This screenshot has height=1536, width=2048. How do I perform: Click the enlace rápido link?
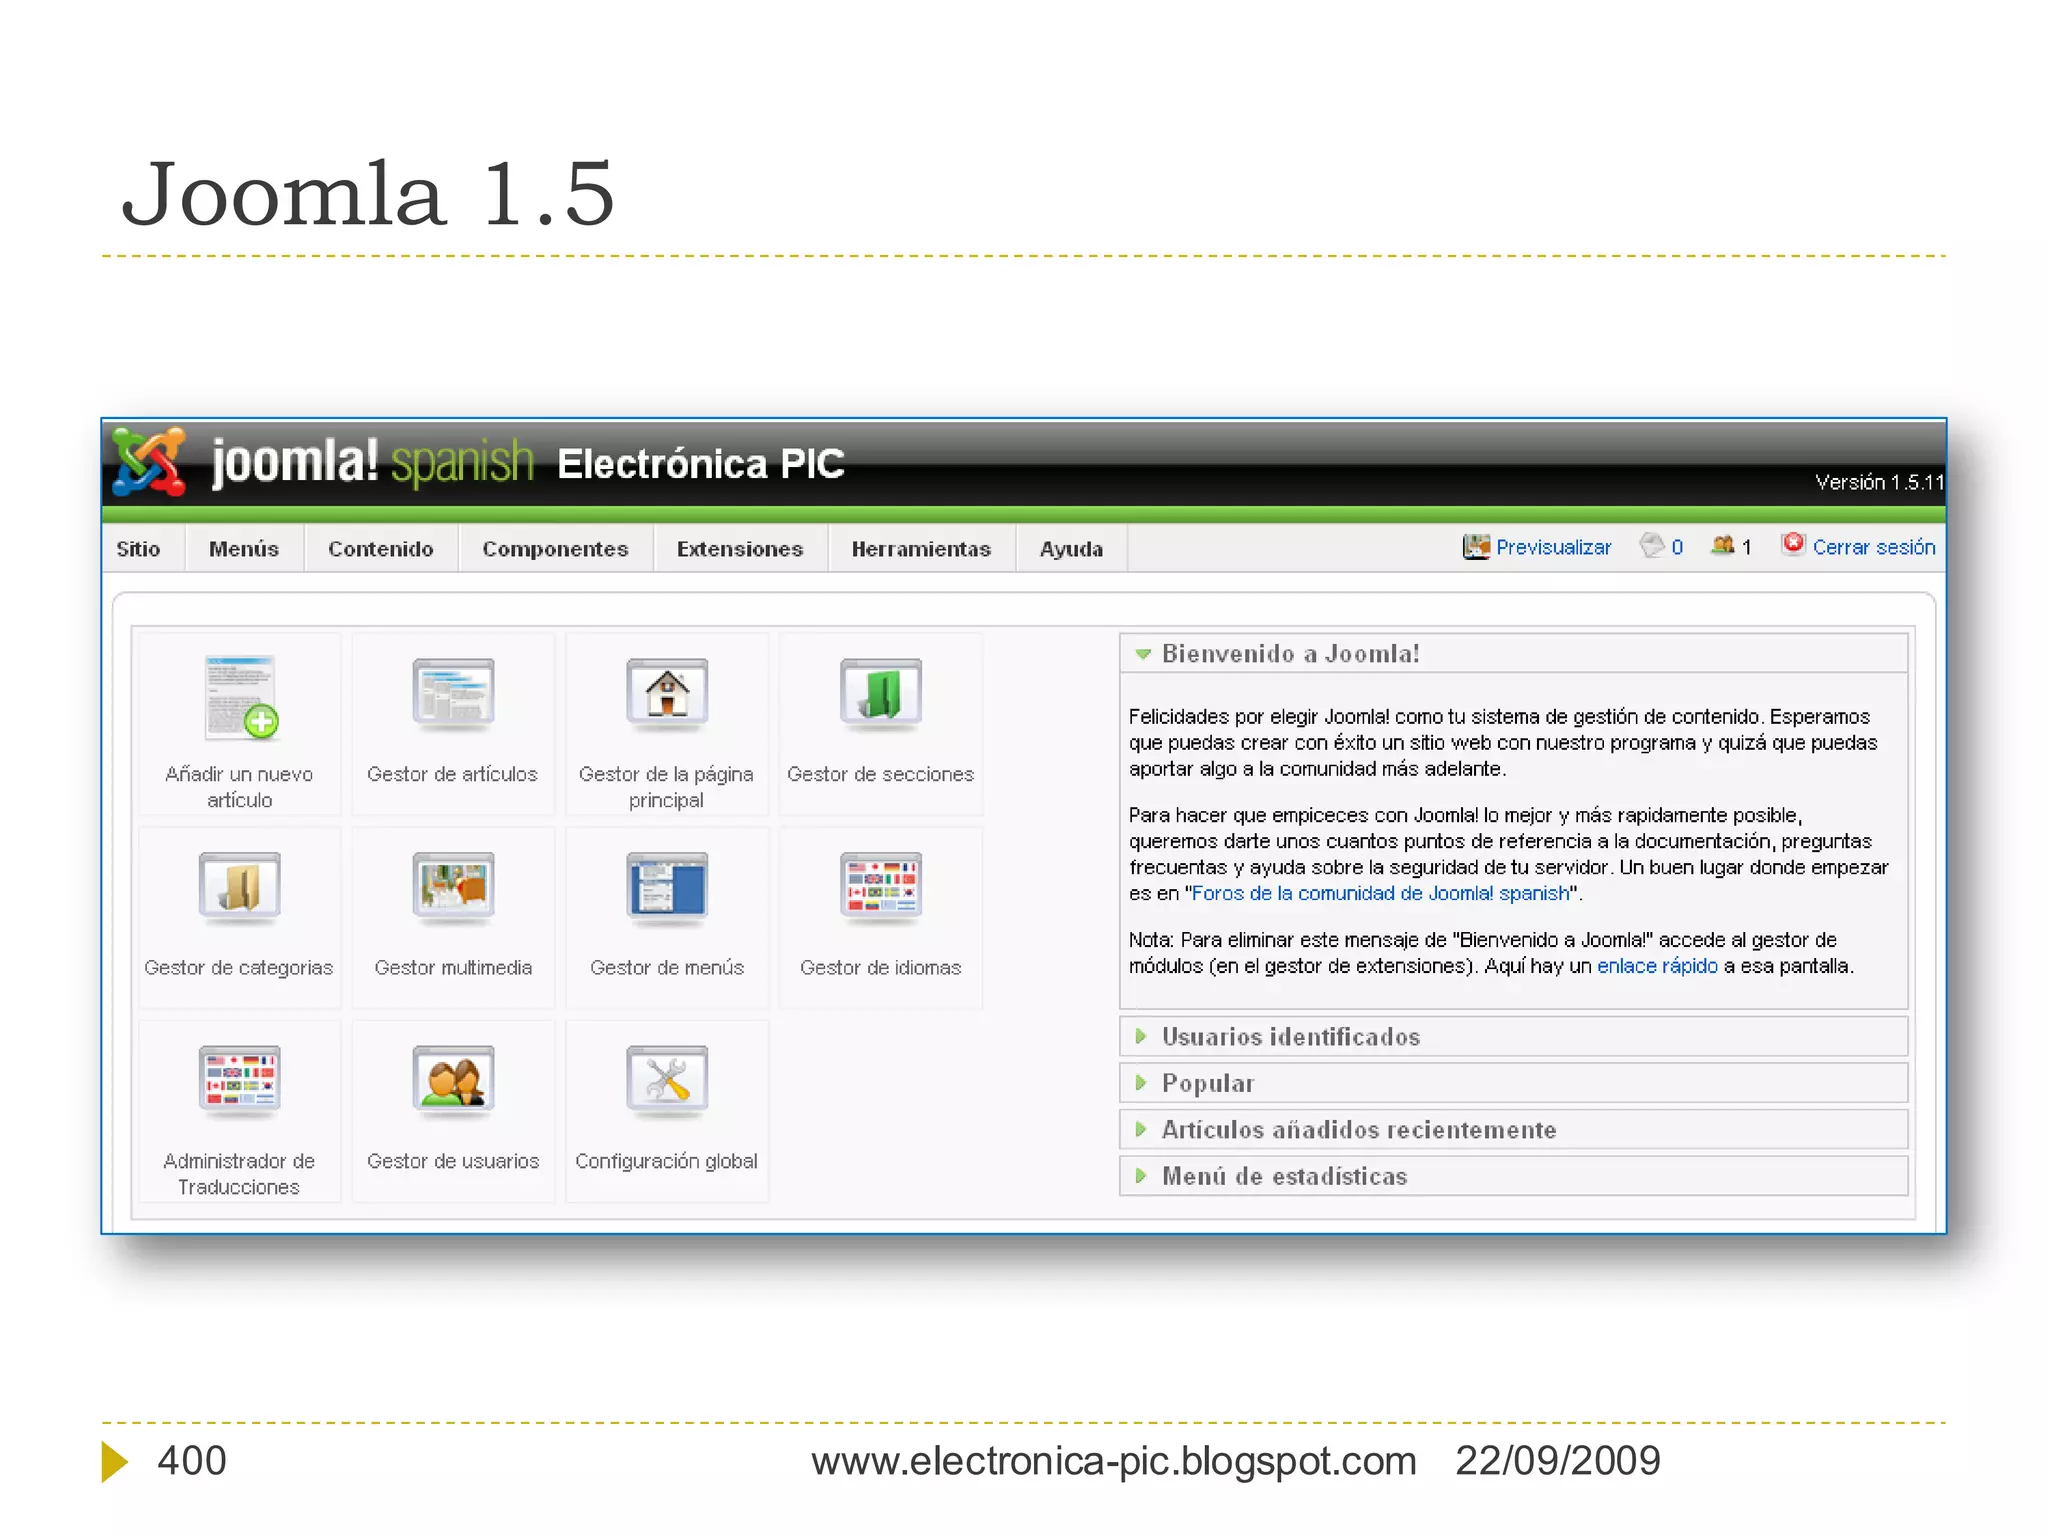pyautogui.click(x=1657, y=966)
